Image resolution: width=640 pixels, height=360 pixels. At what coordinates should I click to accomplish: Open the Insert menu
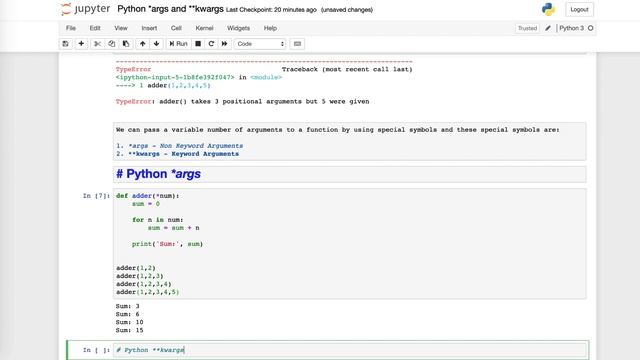point(149,28)
